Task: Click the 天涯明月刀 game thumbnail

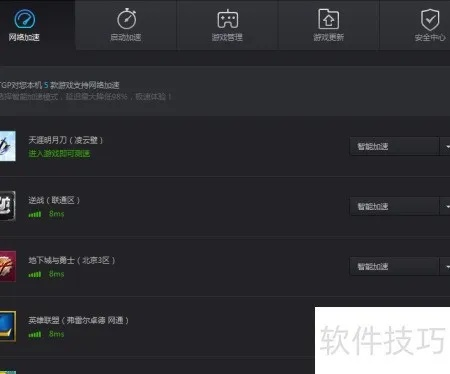Action: point(8,146)
